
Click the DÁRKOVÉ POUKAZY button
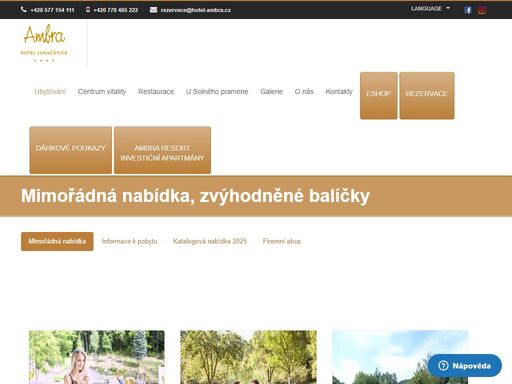[x=71, y=150]
